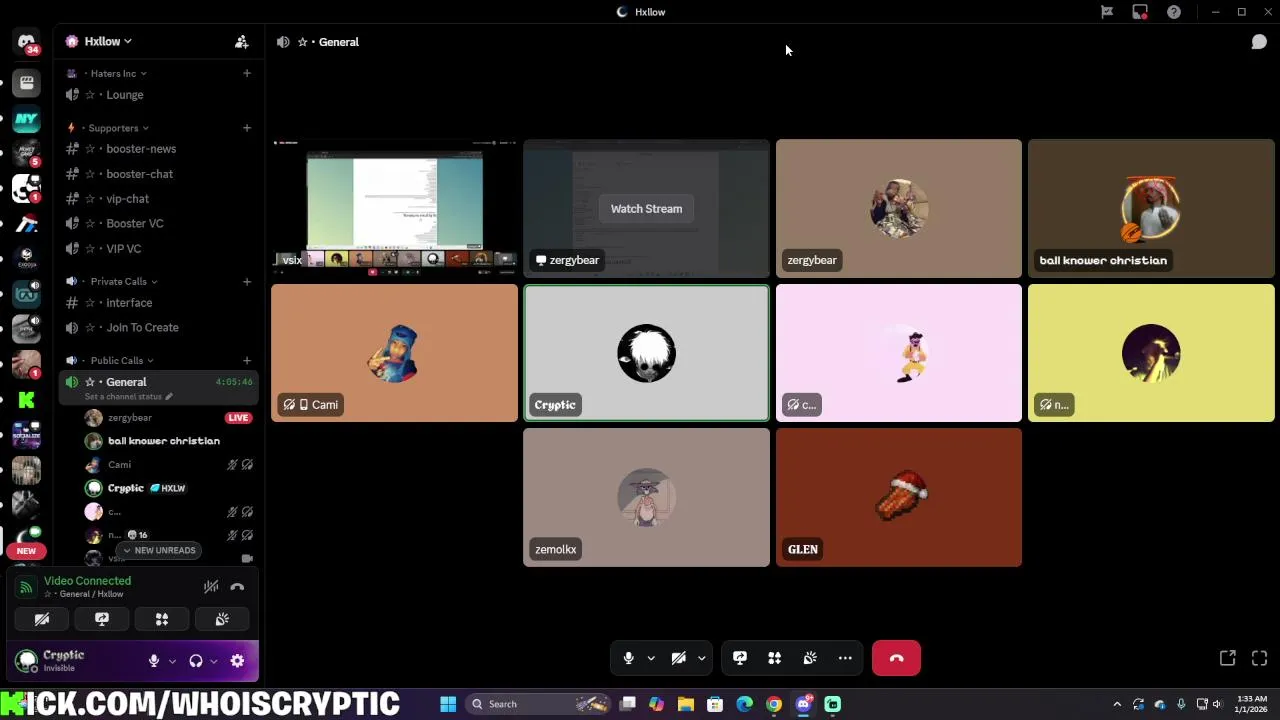Disconnect using the Video Connected panel phone icon

pos(237,587)
